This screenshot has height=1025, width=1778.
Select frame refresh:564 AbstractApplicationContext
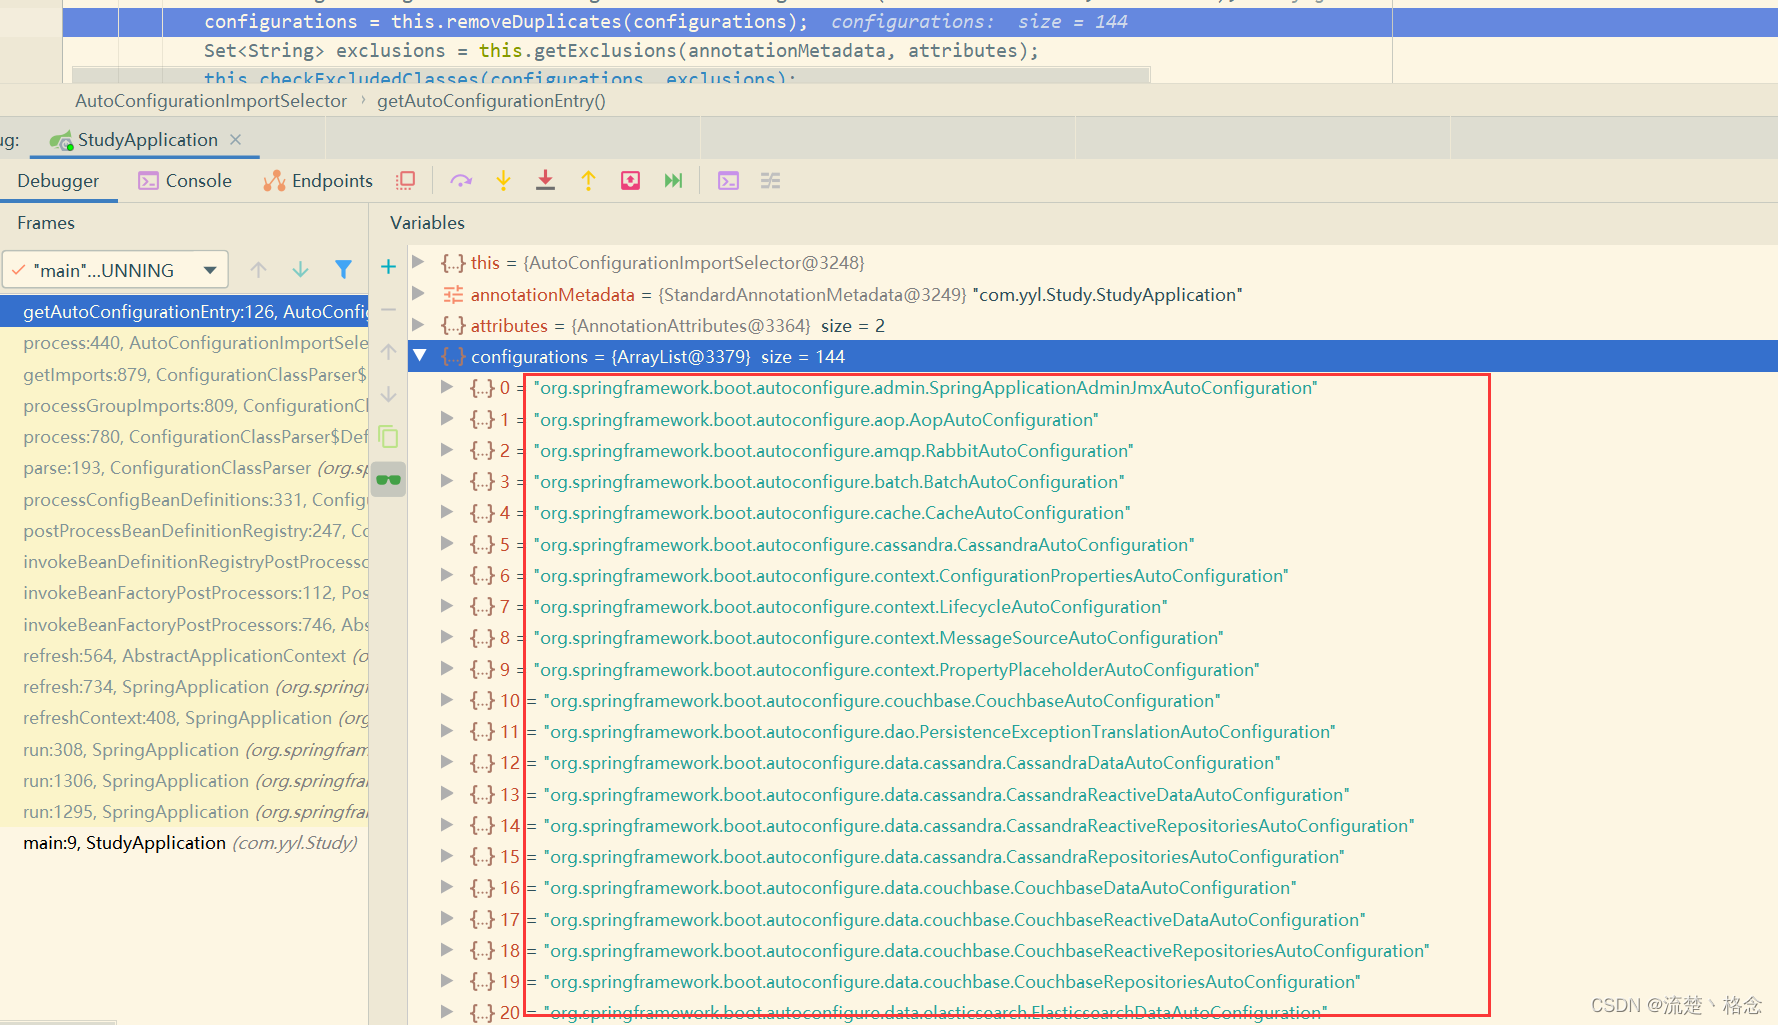coord(184,656)
